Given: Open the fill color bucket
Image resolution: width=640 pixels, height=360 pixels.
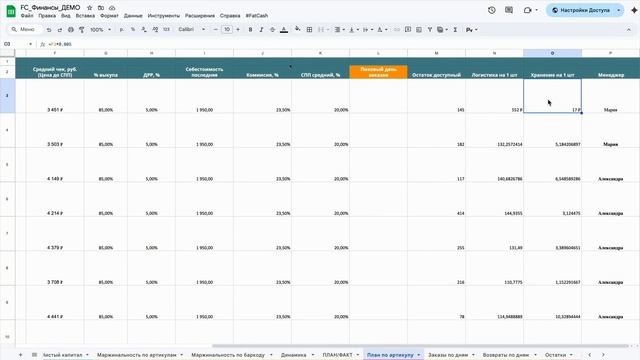Looking at the screenshot, I should [298, 29].
